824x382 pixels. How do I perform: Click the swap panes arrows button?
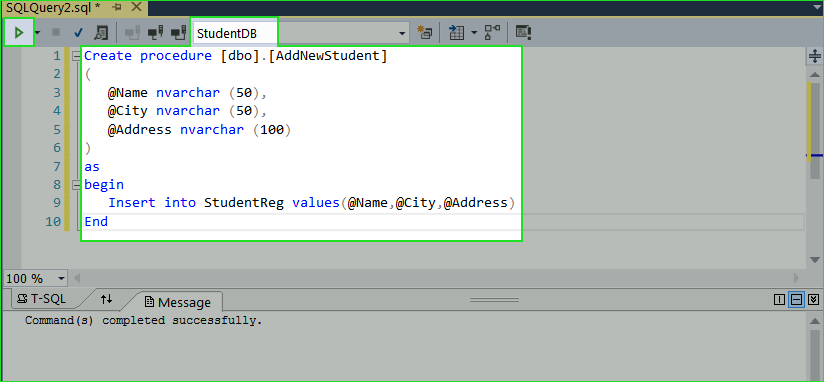tap(107, 299)
